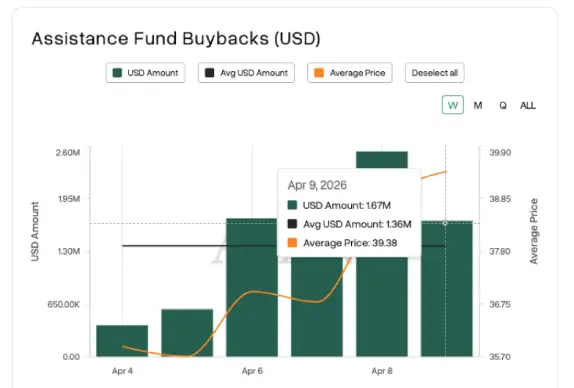Click the '1.30M' left axis label

pos(68,251)
